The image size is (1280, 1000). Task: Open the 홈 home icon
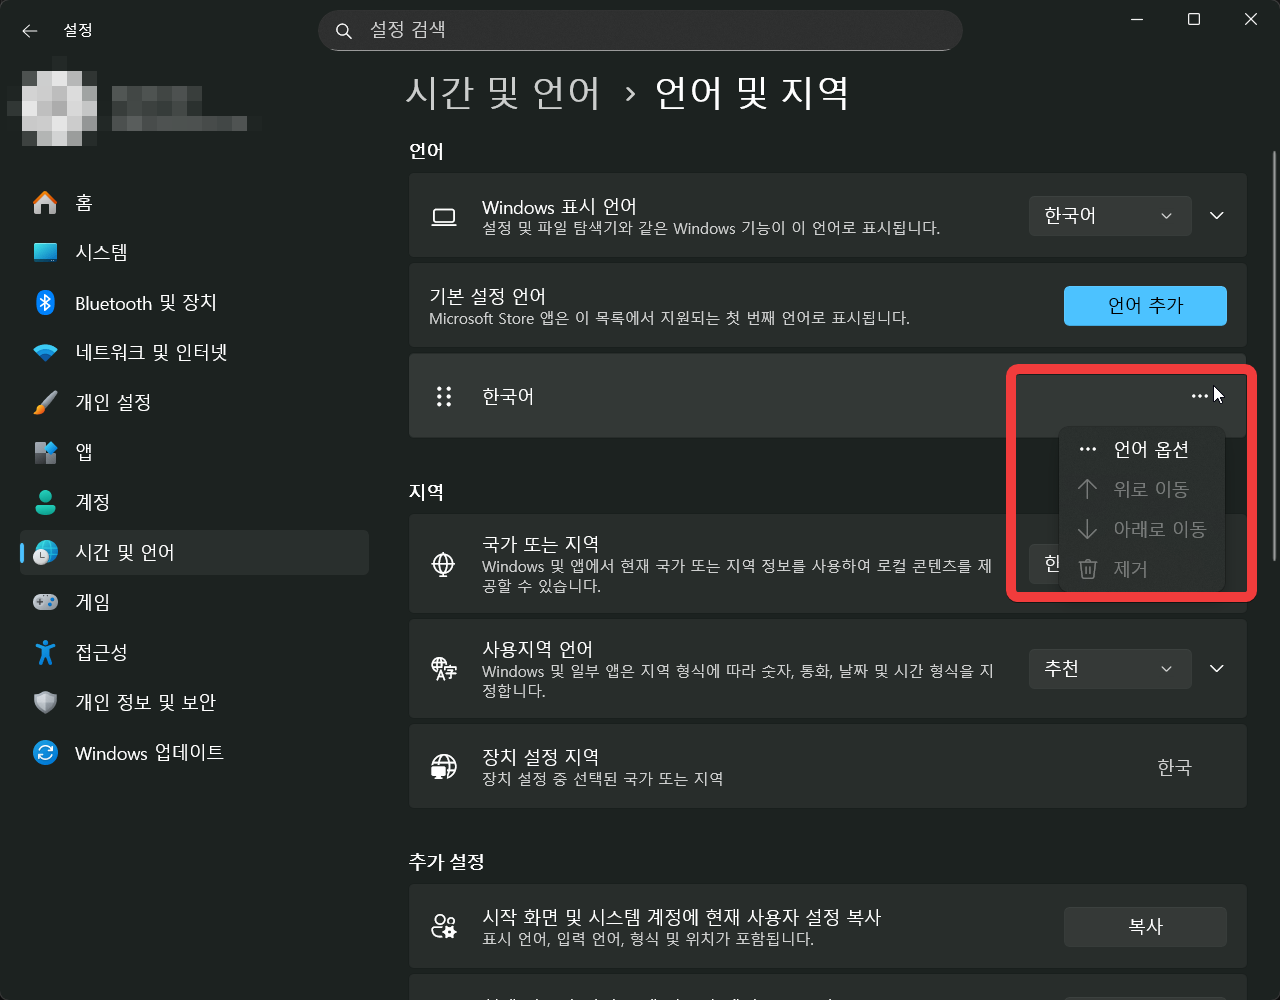tap(45, 203)
